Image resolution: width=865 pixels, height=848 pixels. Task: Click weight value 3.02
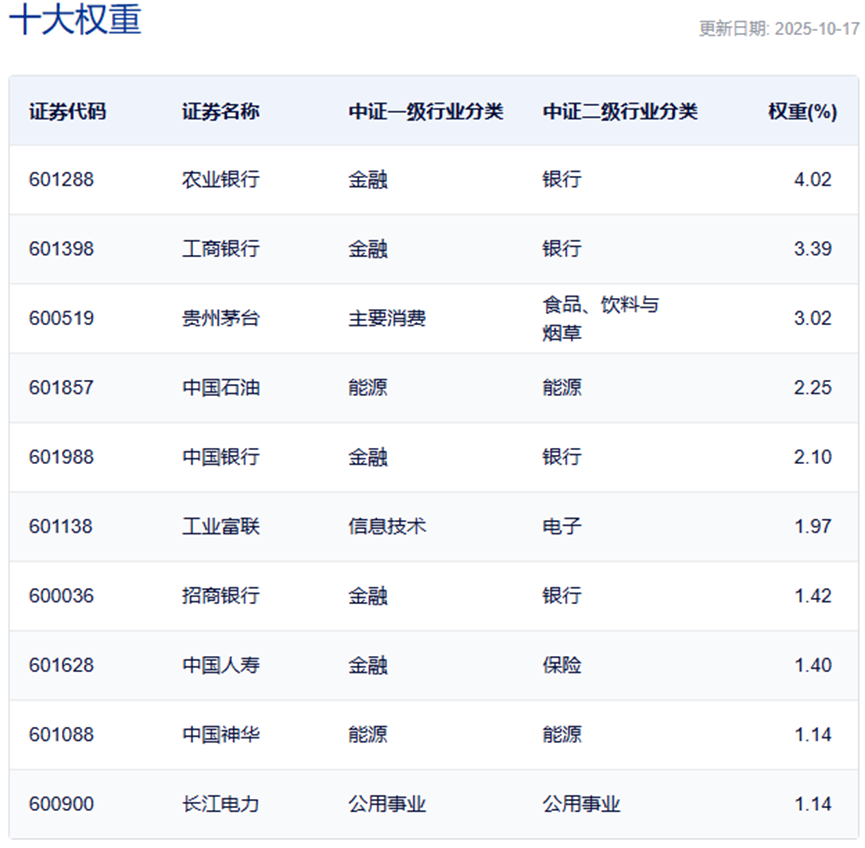click(813, 318)
